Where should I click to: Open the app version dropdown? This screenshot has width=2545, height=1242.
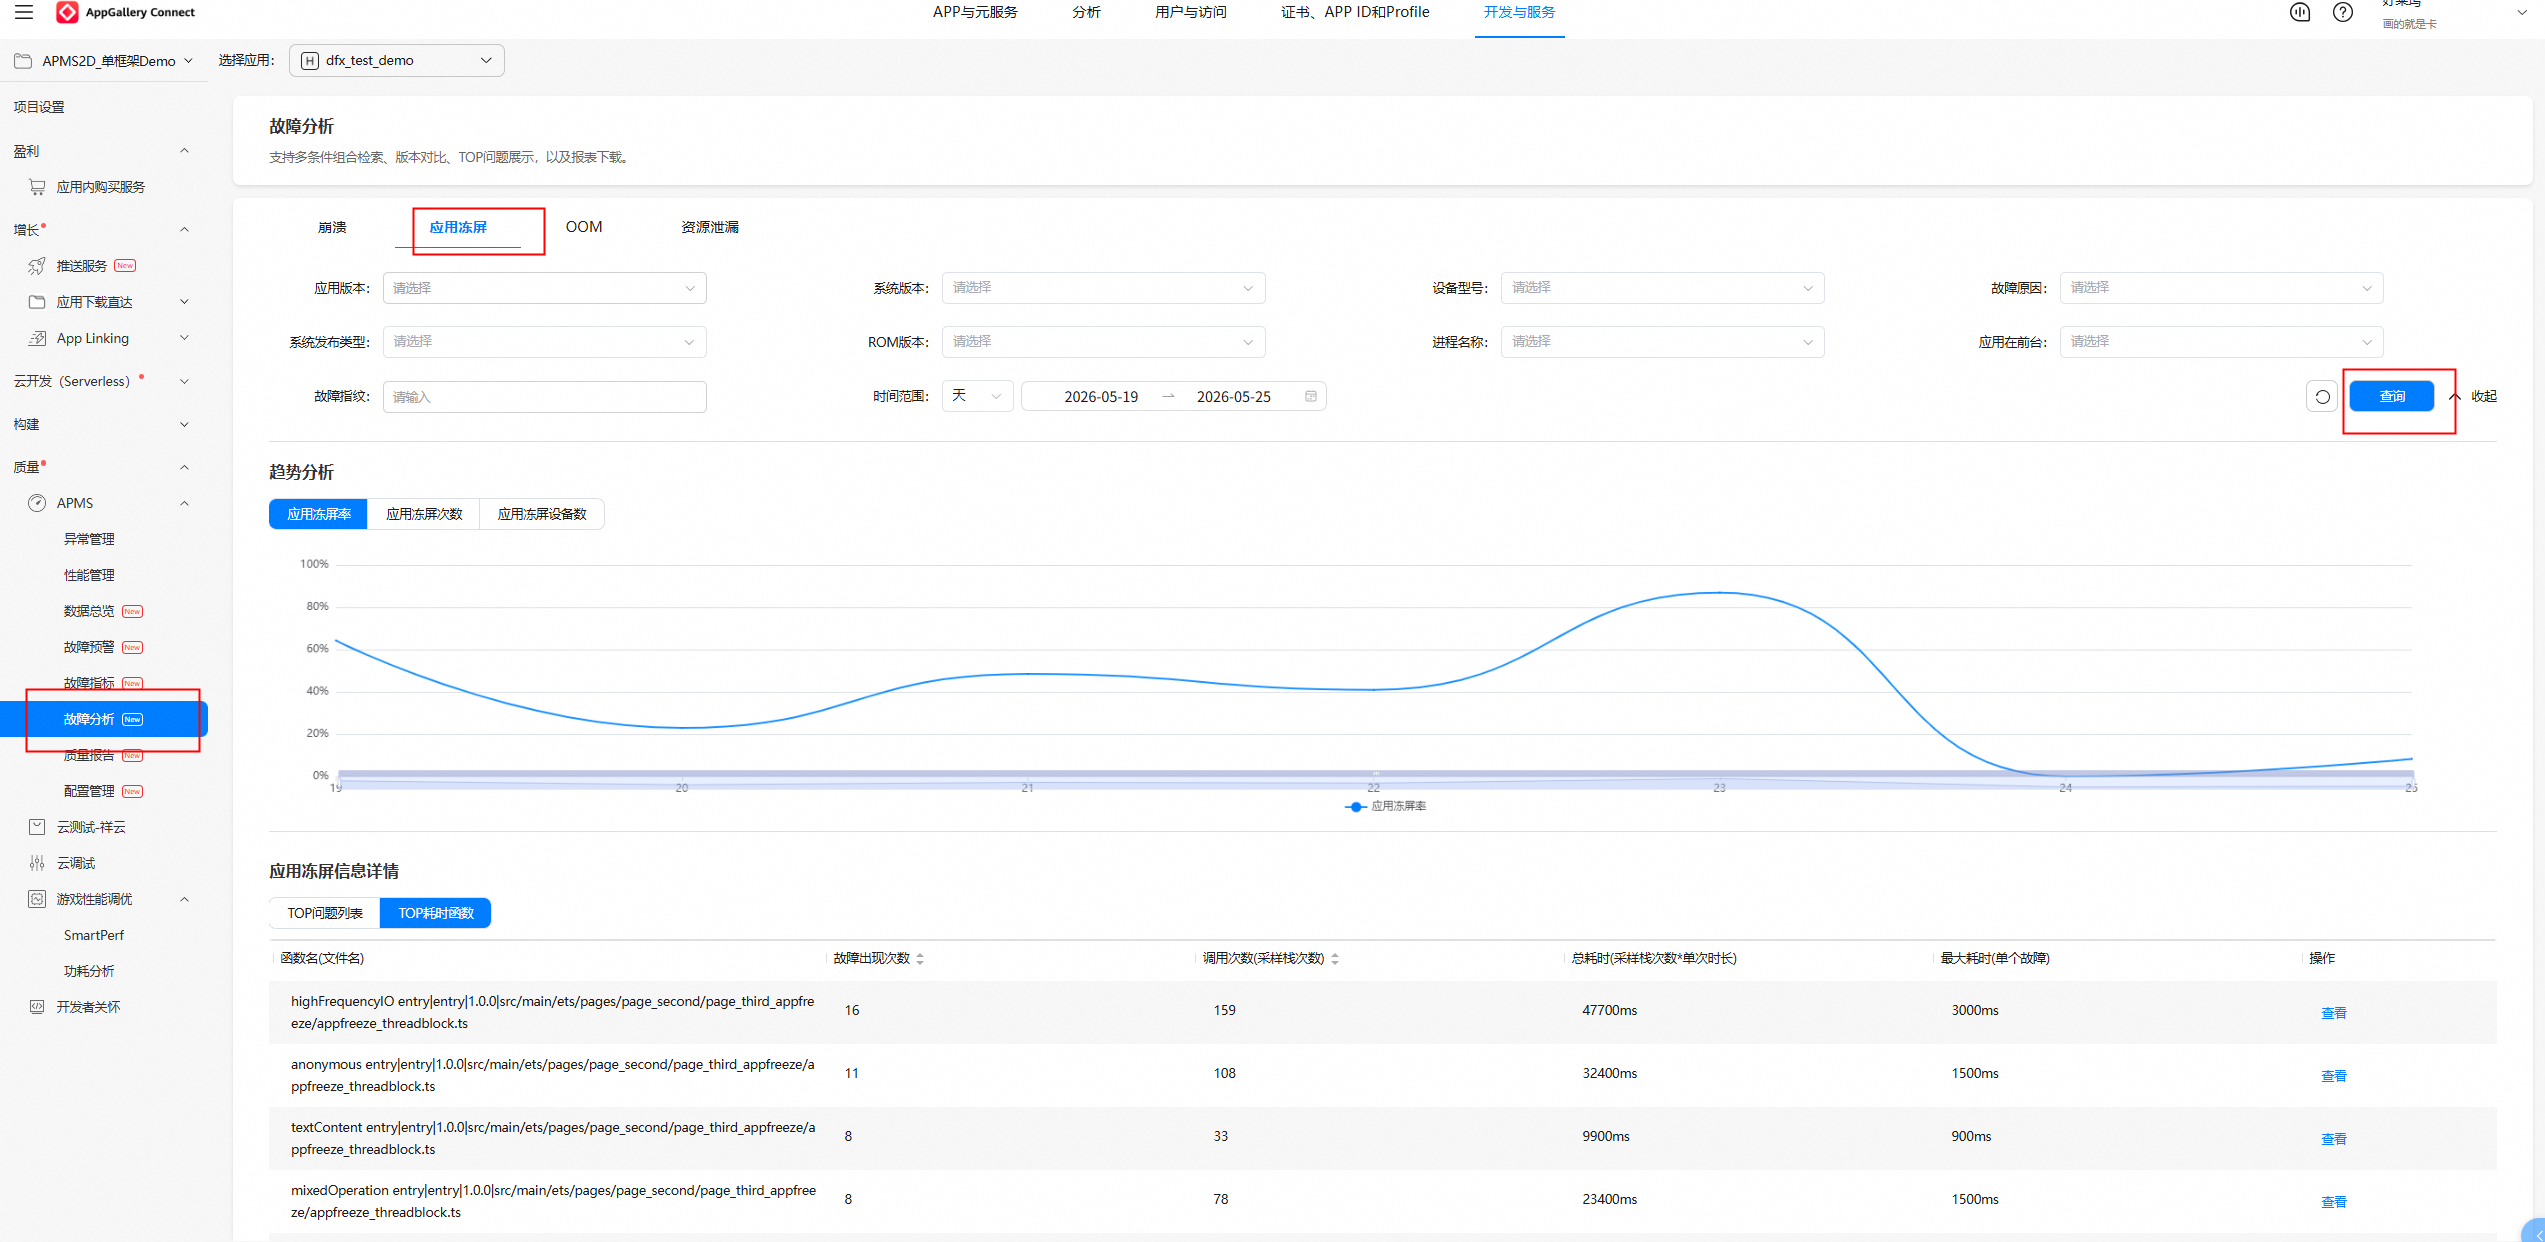coord(544,288)
